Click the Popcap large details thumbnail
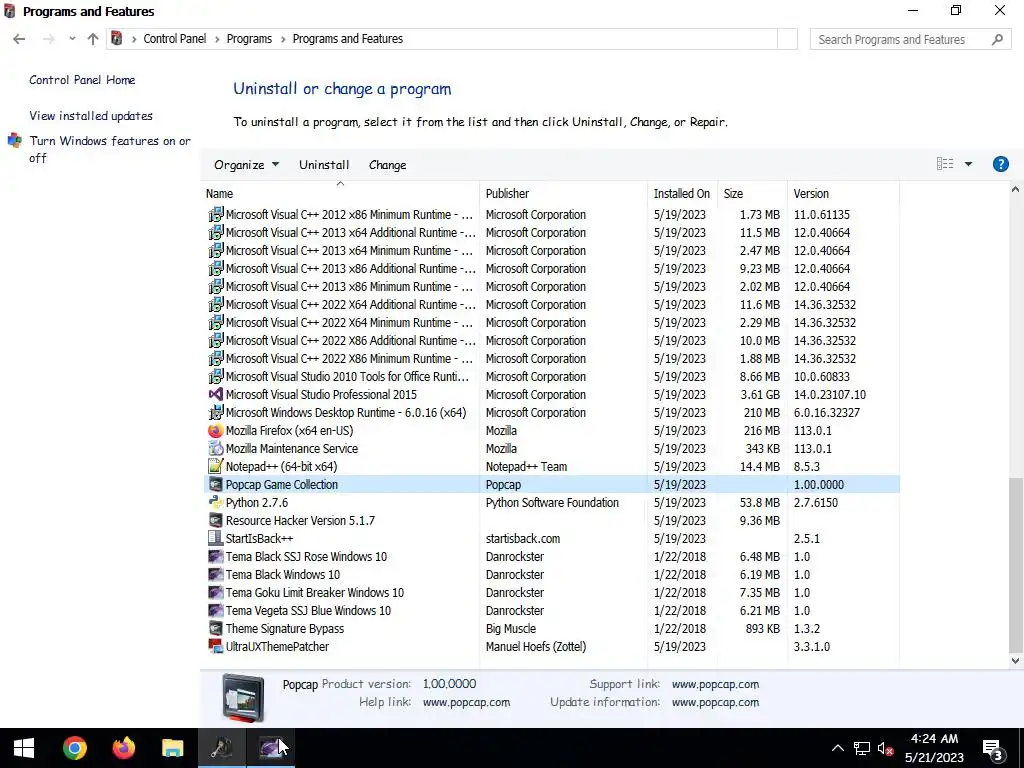1024x768 pixels. point(243,697)
